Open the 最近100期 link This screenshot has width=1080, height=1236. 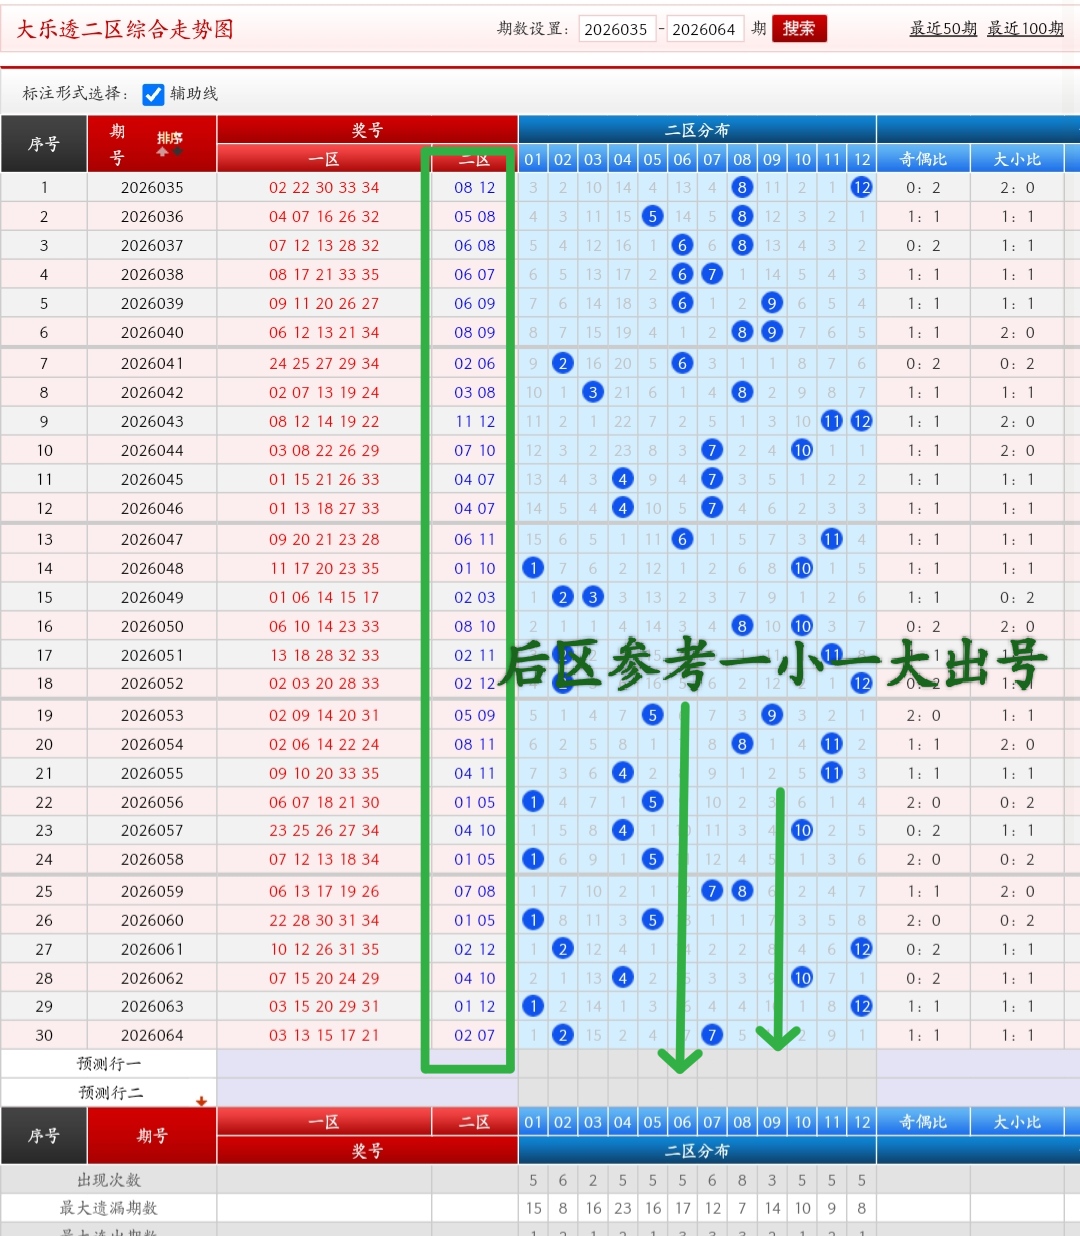coord(1025,29)
